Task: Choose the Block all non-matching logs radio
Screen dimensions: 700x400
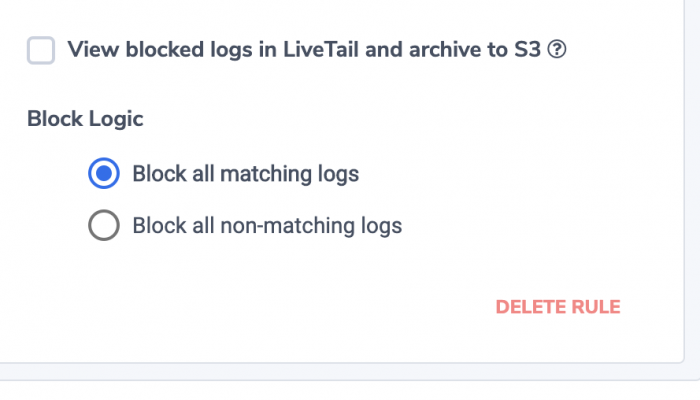Action: (104, 225)
